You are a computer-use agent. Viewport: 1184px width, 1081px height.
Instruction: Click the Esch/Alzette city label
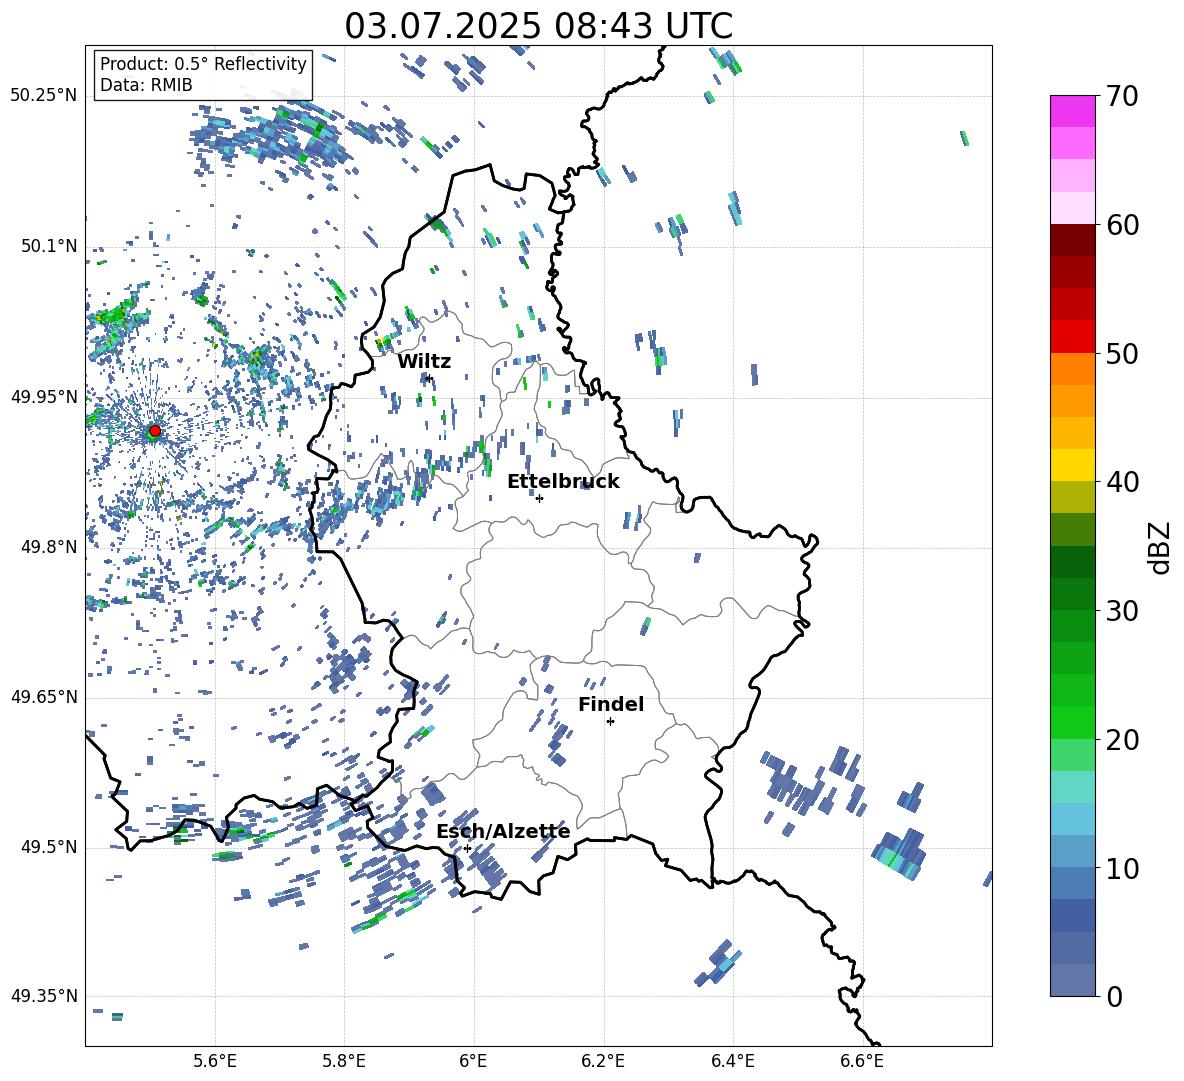click(x=503, y=831)
